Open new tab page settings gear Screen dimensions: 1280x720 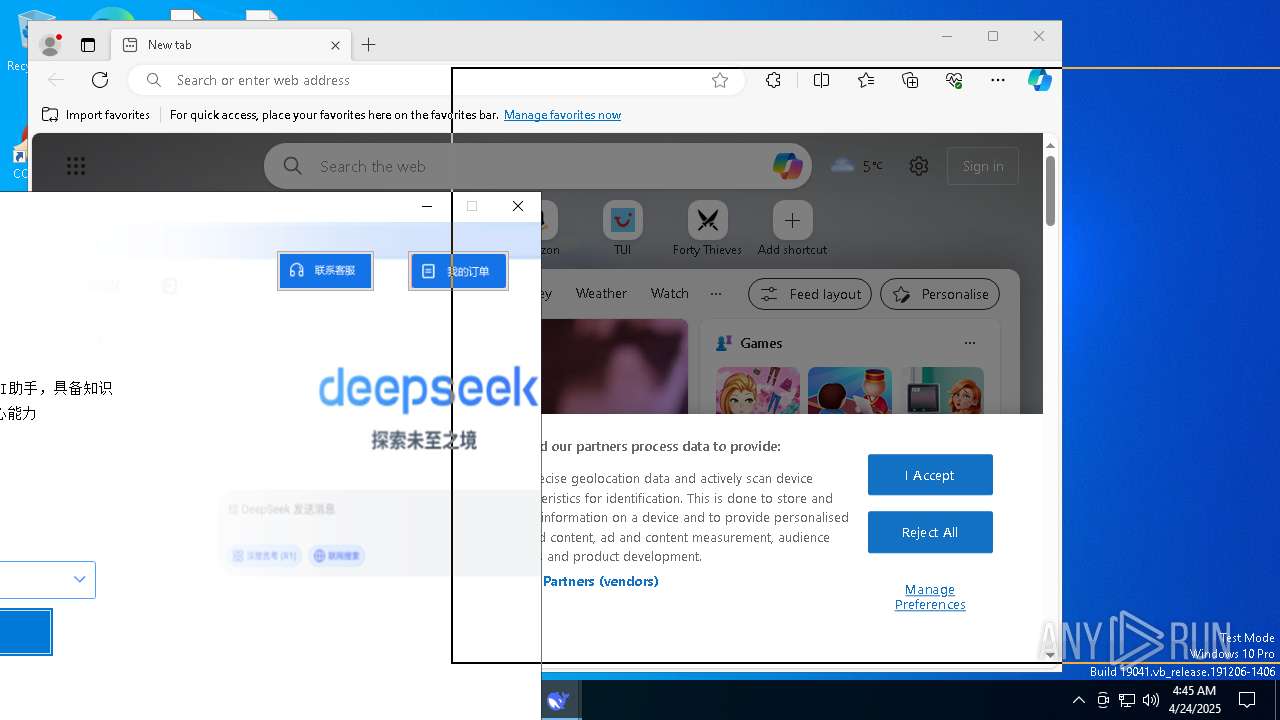(919, 166)
